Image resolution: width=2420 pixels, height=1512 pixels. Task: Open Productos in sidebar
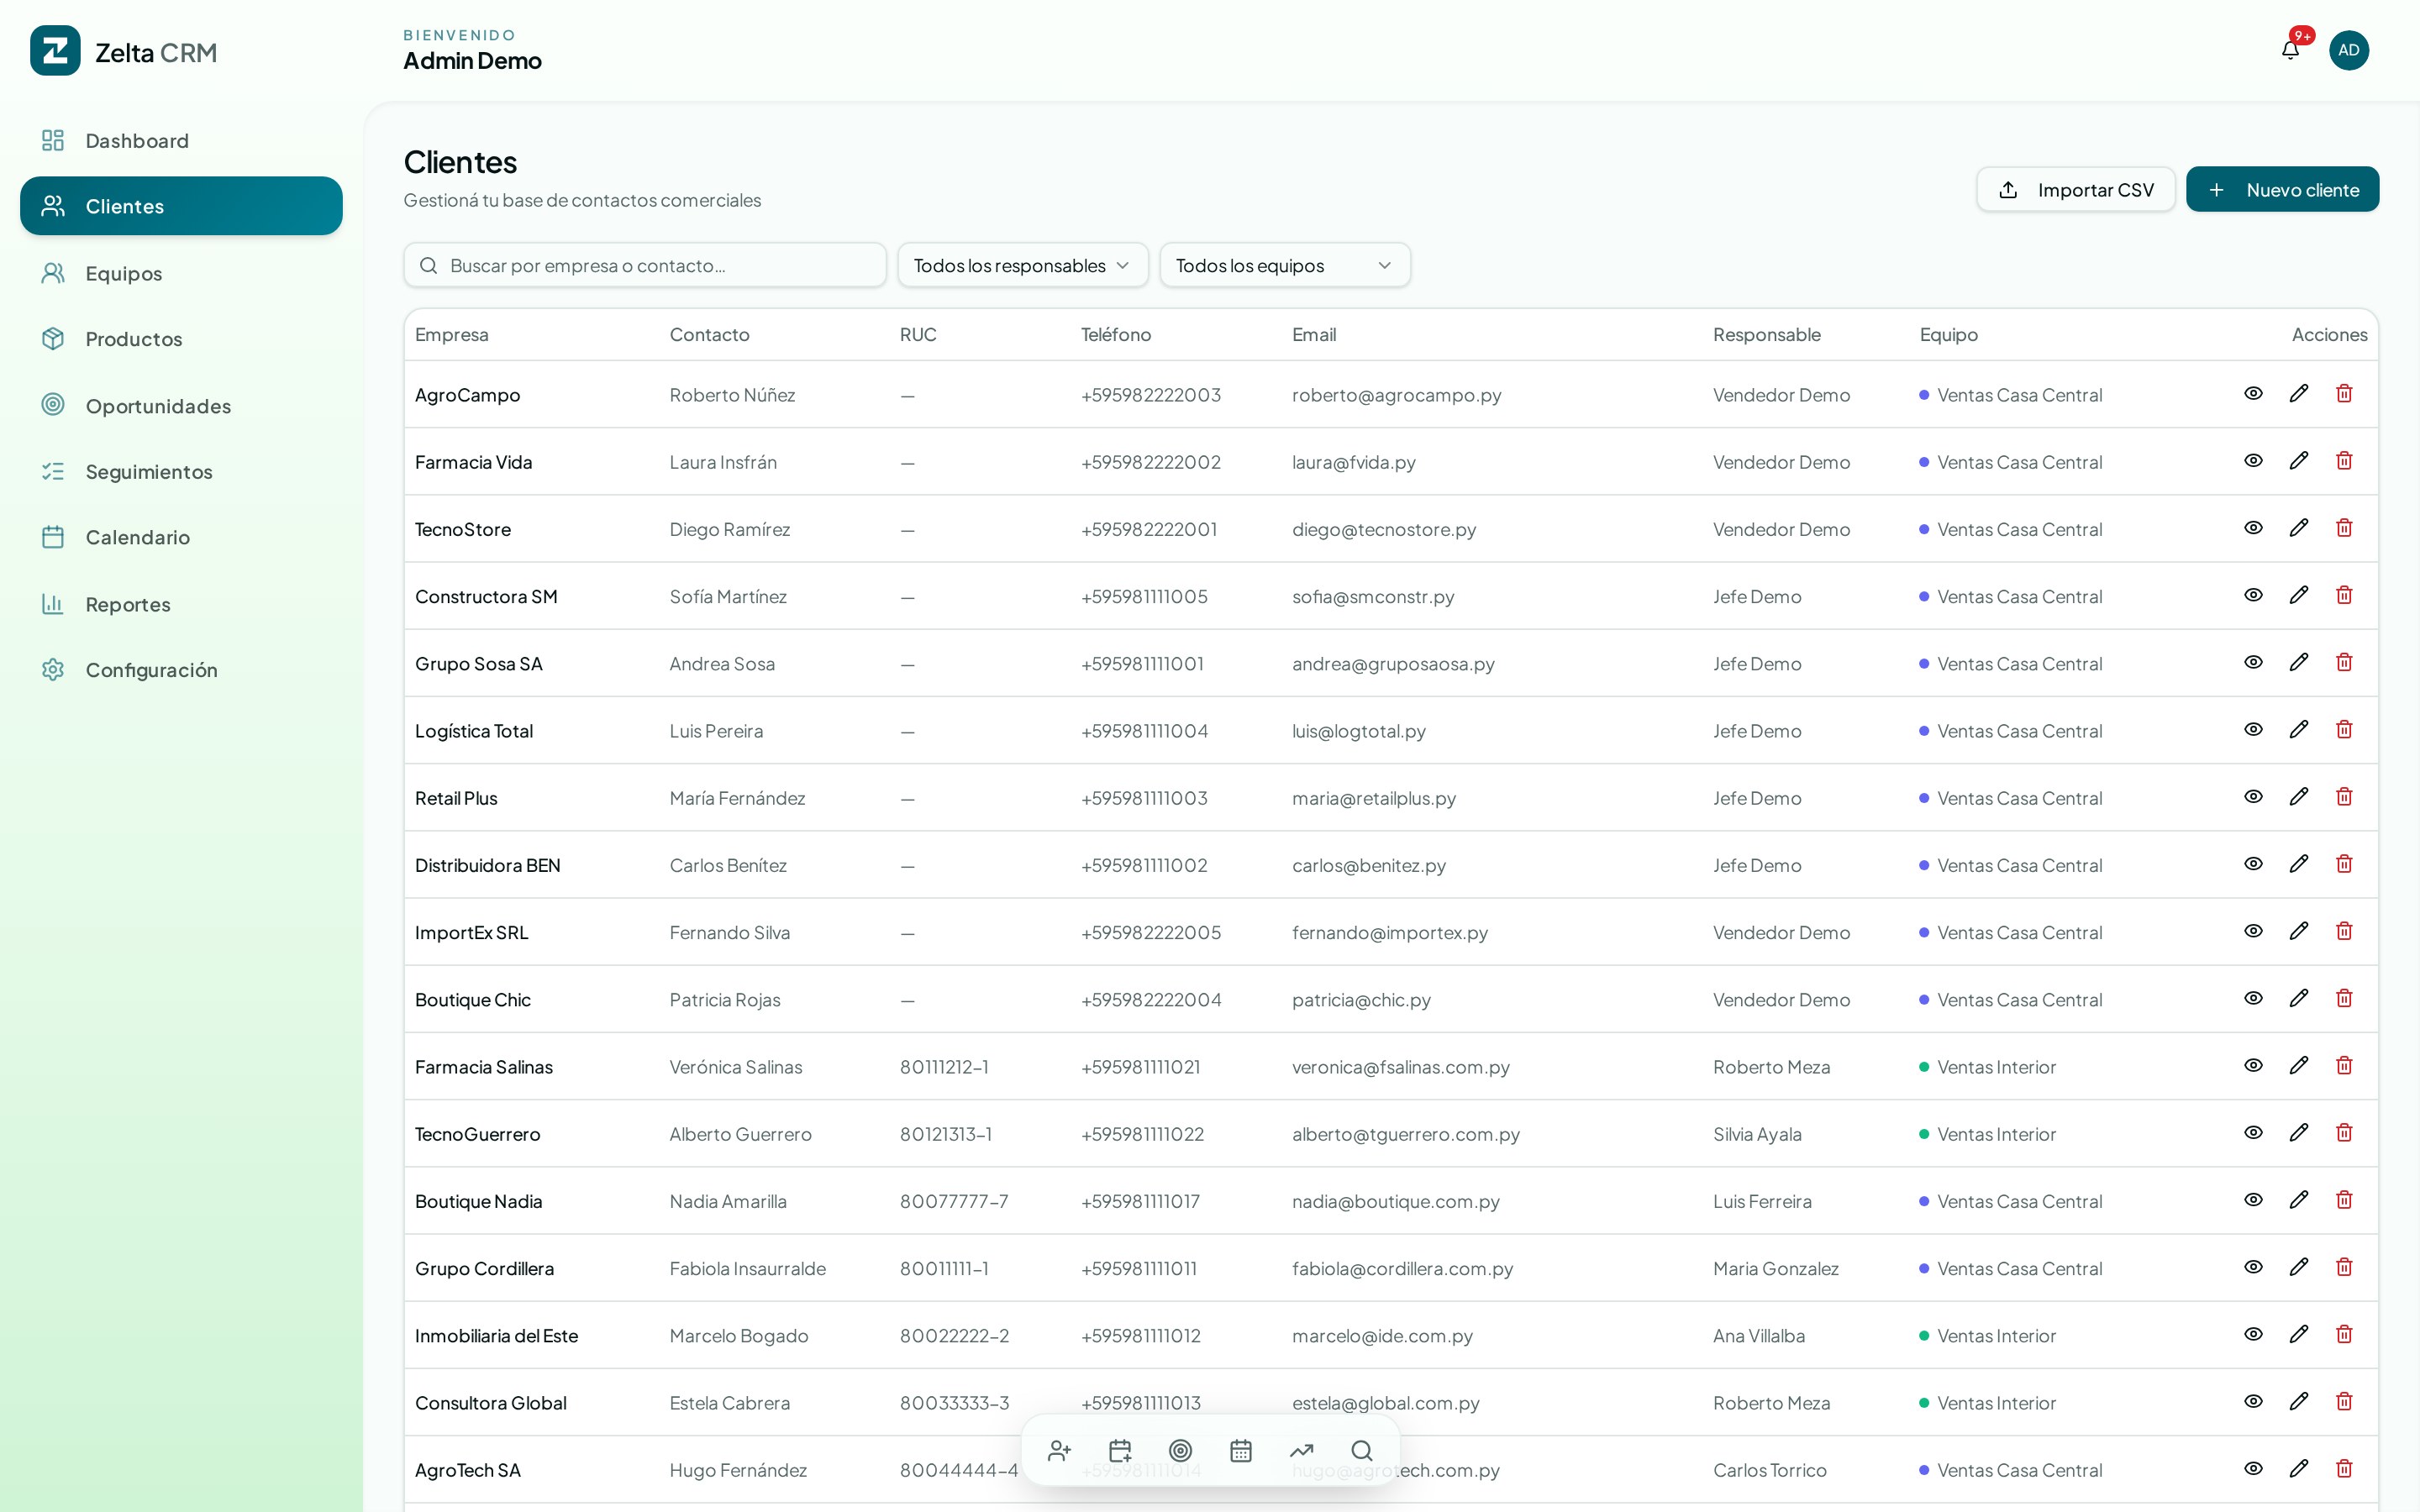click(181, 339)
